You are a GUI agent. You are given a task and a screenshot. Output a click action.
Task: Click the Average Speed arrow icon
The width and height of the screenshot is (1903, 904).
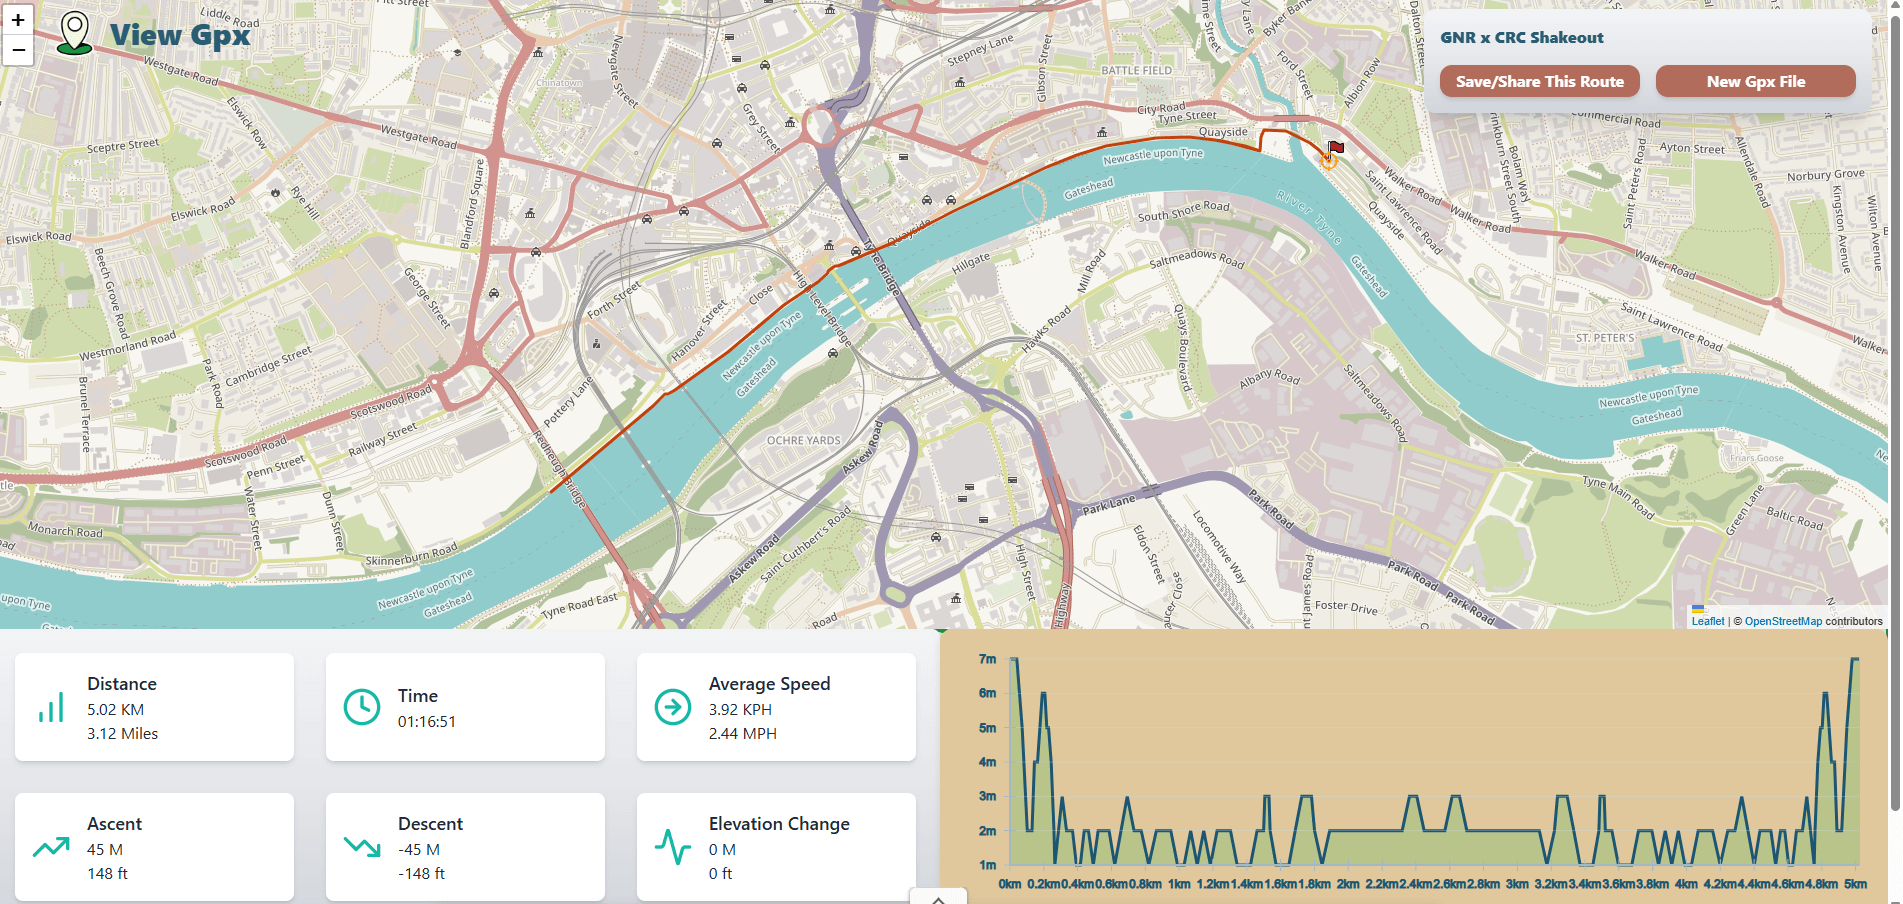673,707
